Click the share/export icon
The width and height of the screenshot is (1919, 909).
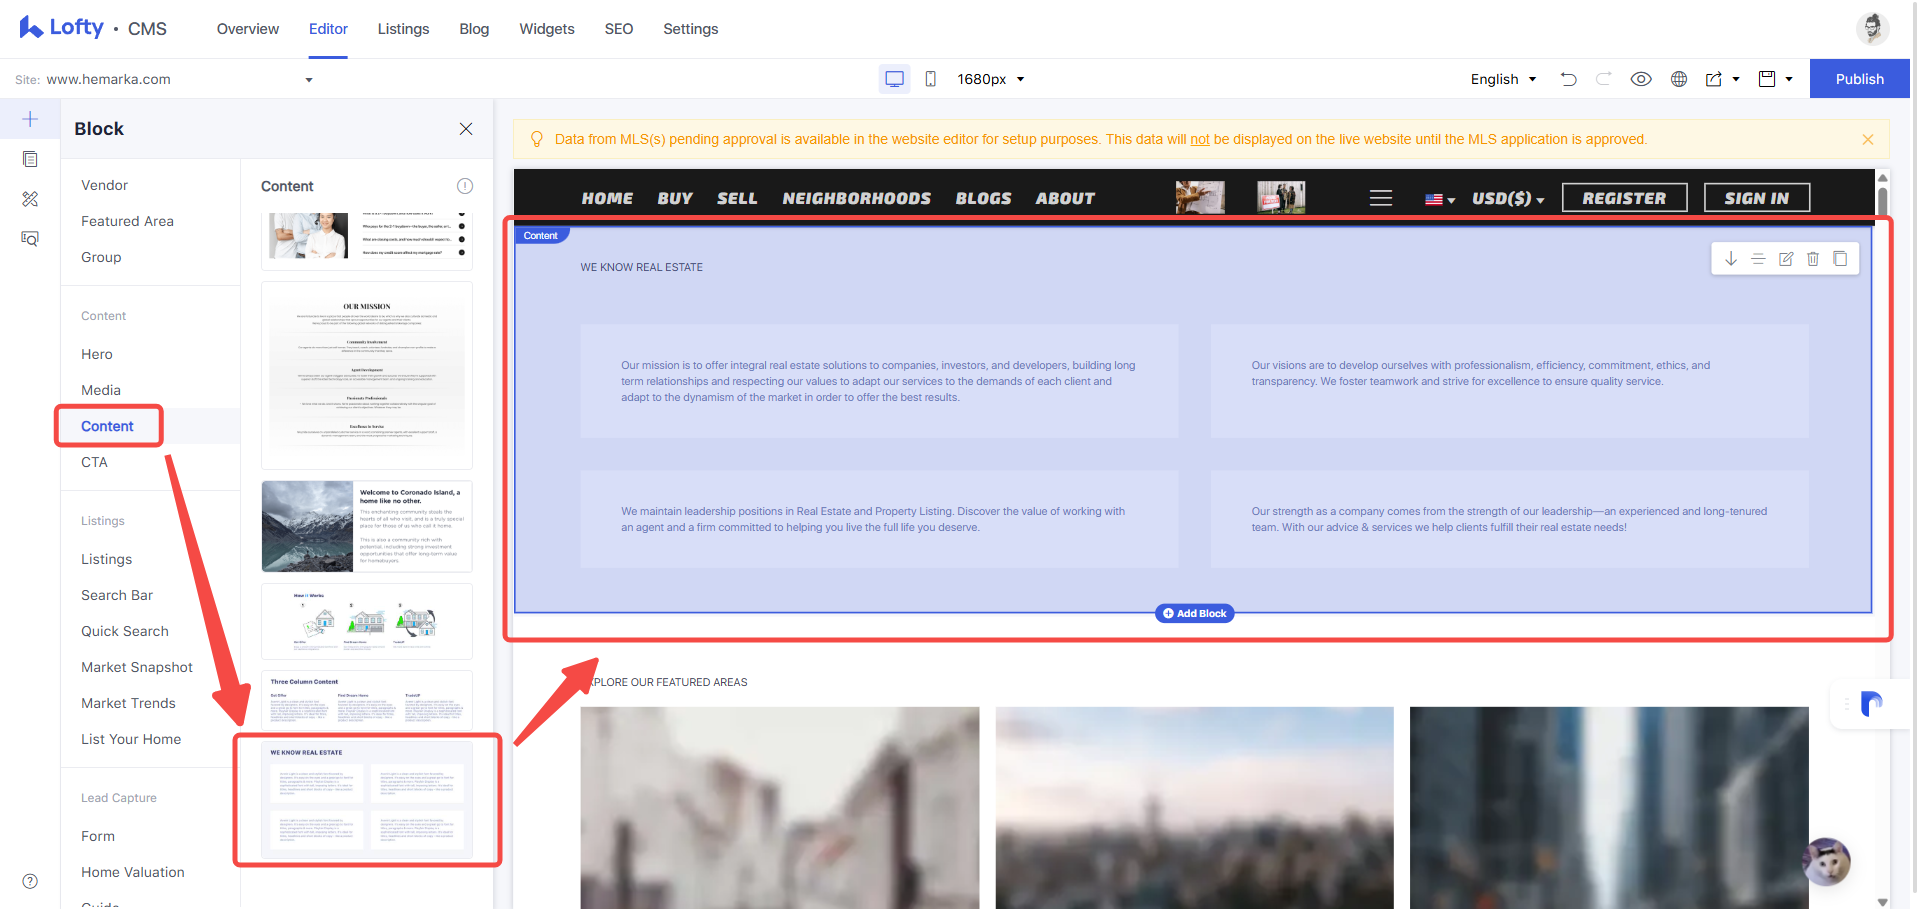pyautogui.click(x=1714, y=79)
